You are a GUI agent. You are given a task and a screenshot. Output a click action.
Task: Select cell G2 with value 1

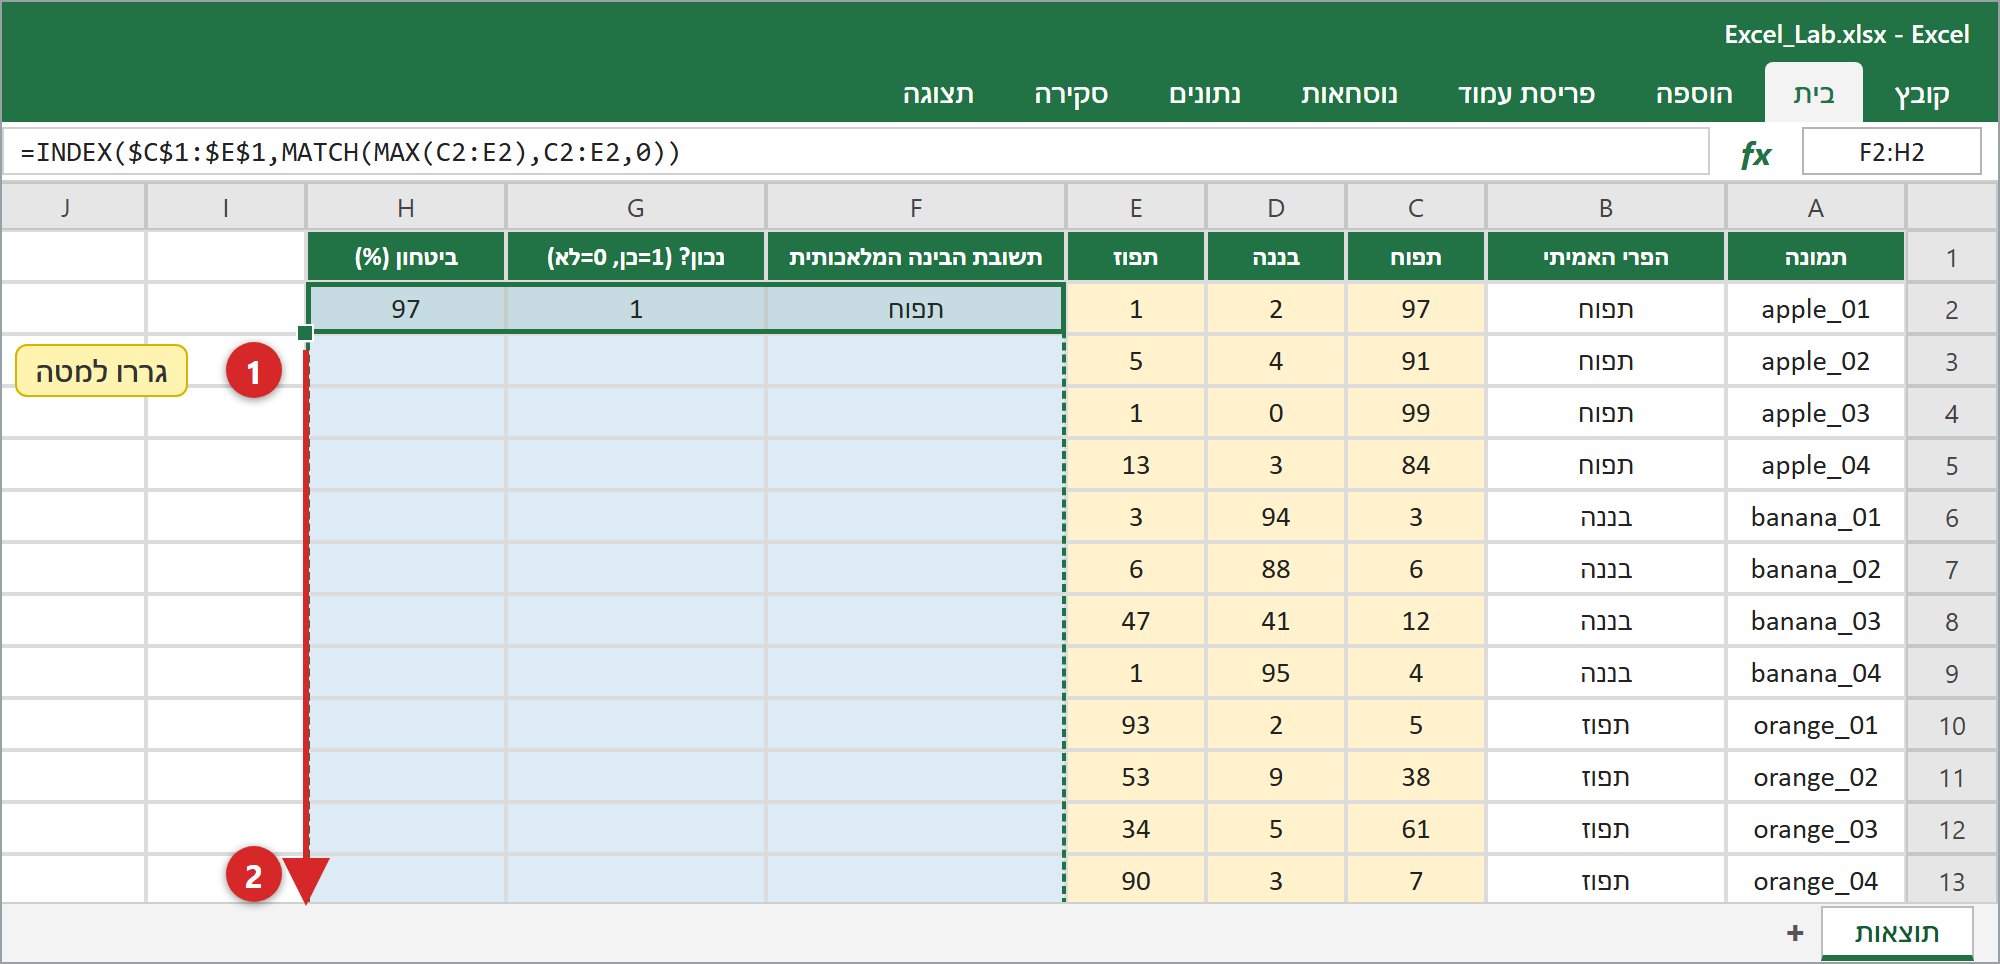click(636, 309)
